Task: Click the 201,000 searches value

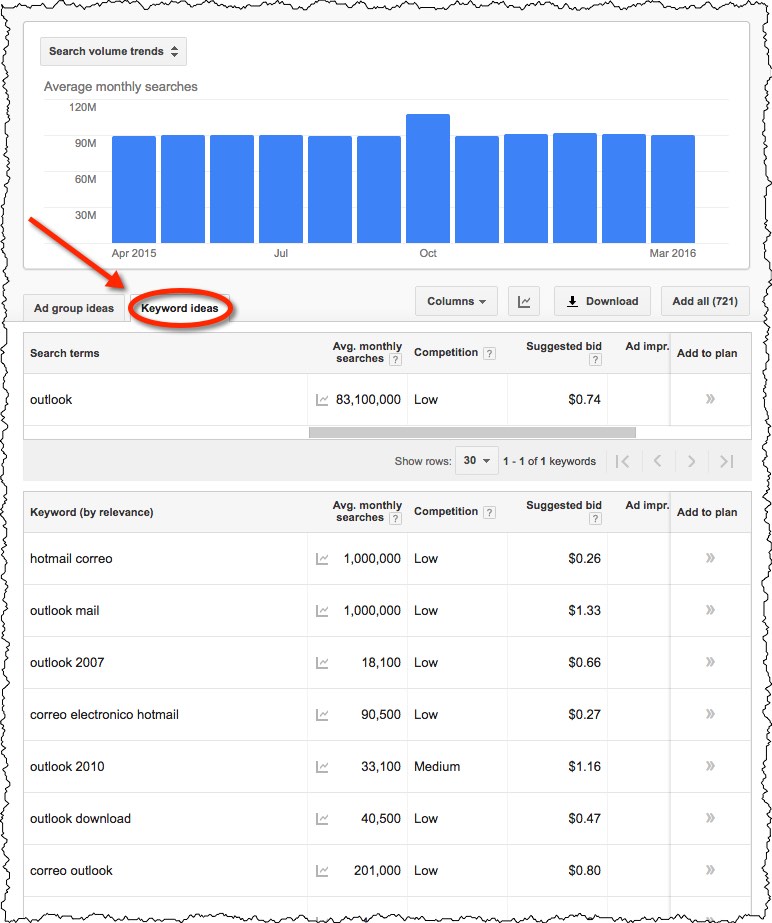Action: click(377, 871)
